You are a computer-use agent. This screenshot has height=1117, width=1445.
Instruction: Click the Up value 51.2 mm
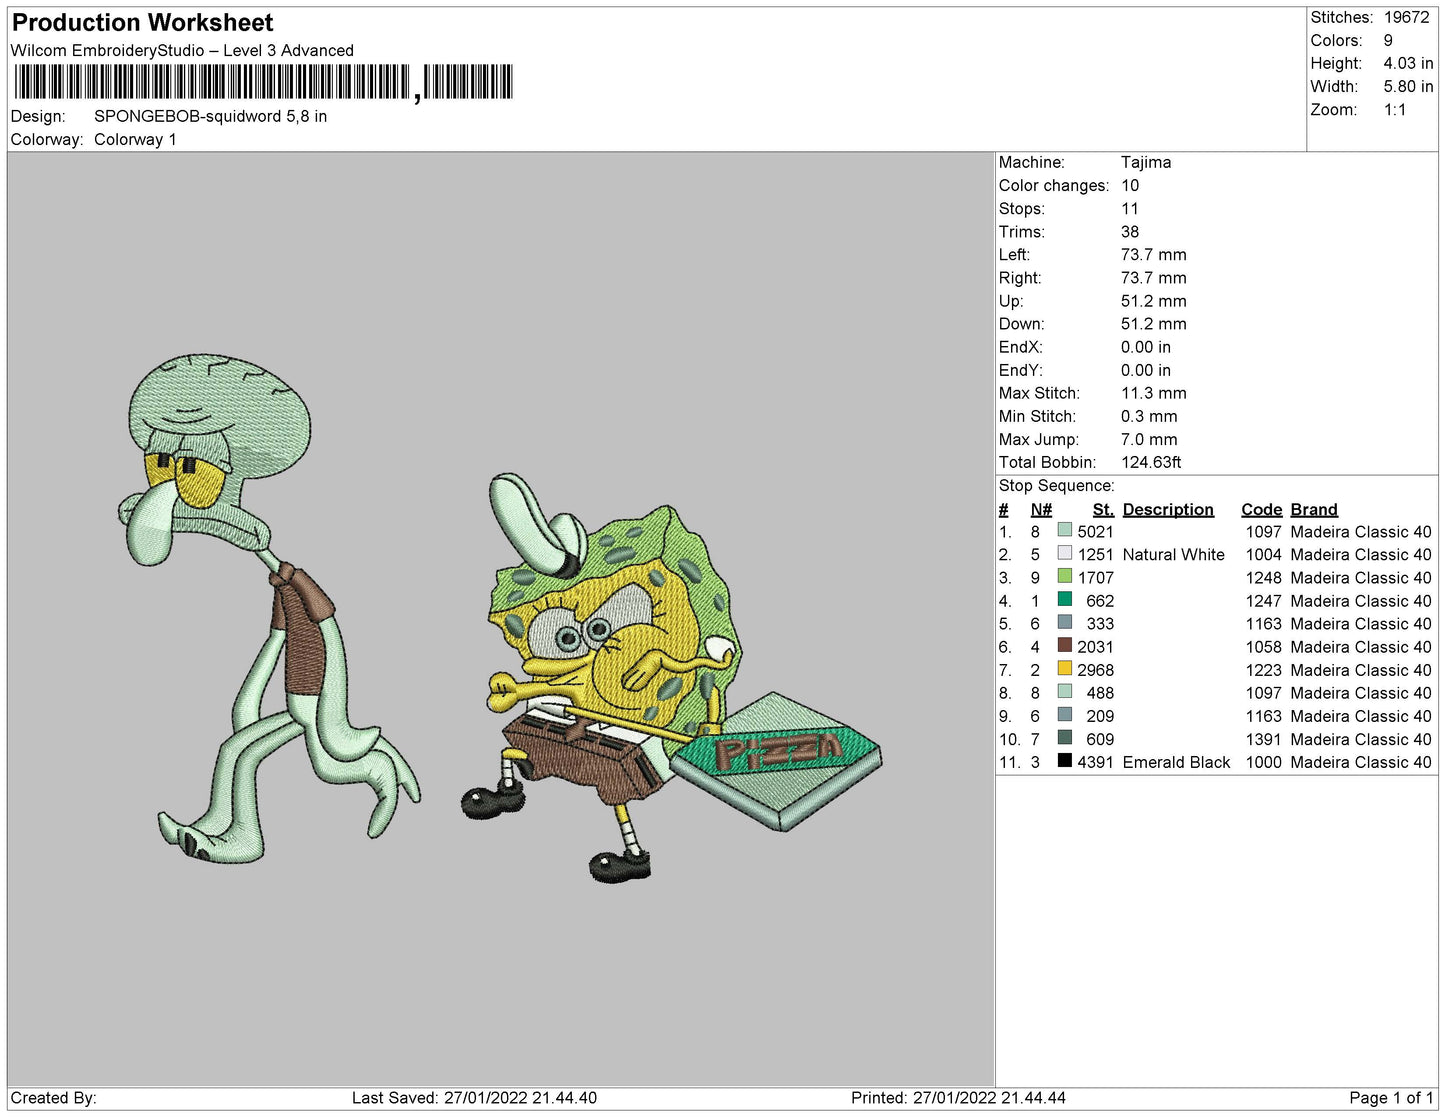point(1154,300)
